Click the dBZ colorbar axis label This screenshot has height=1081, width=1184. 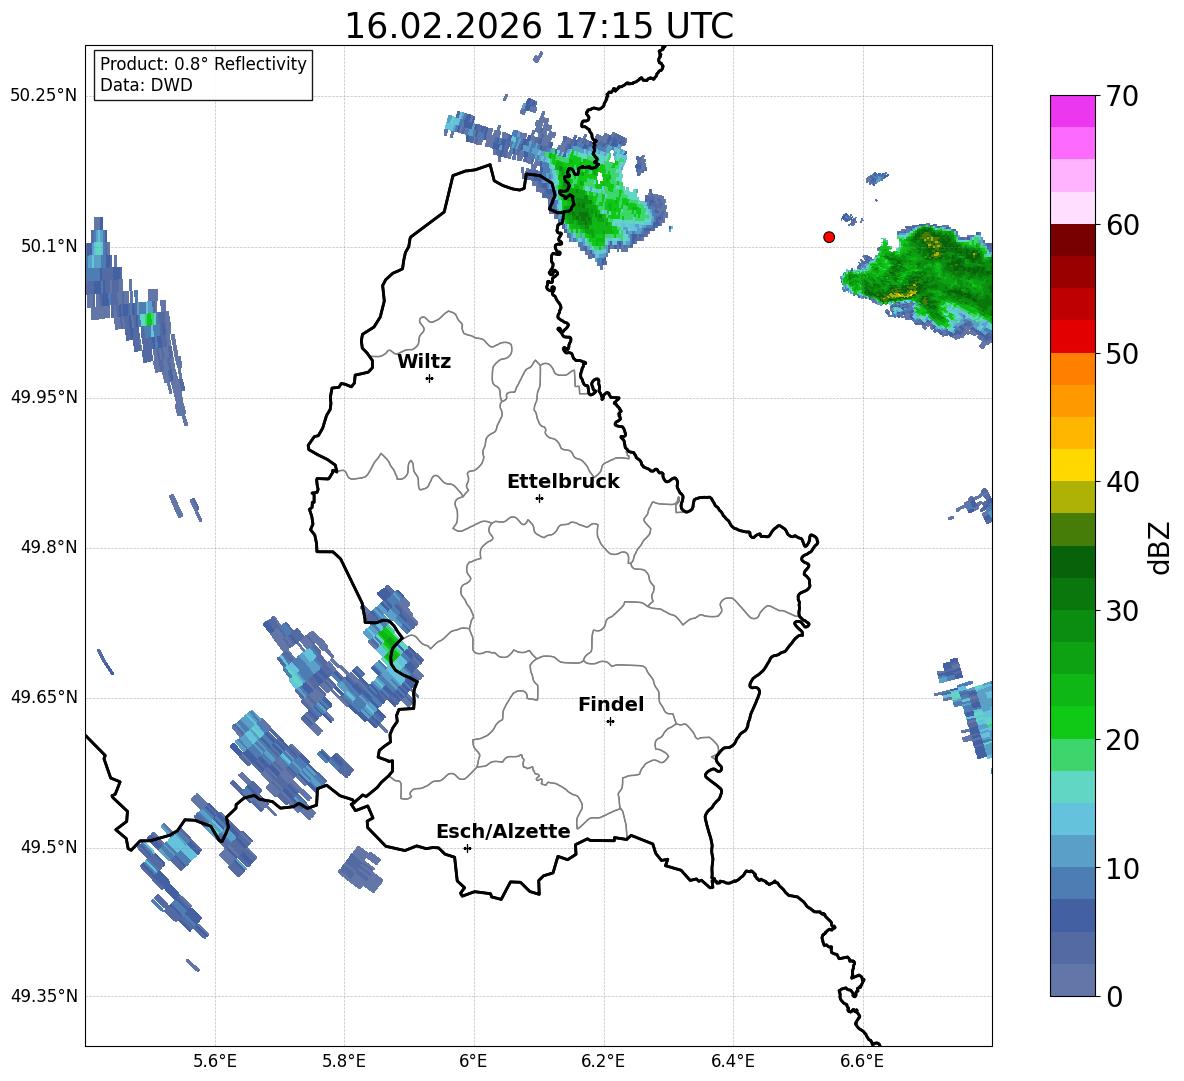pyautogui.click(x=1160, y=547)
